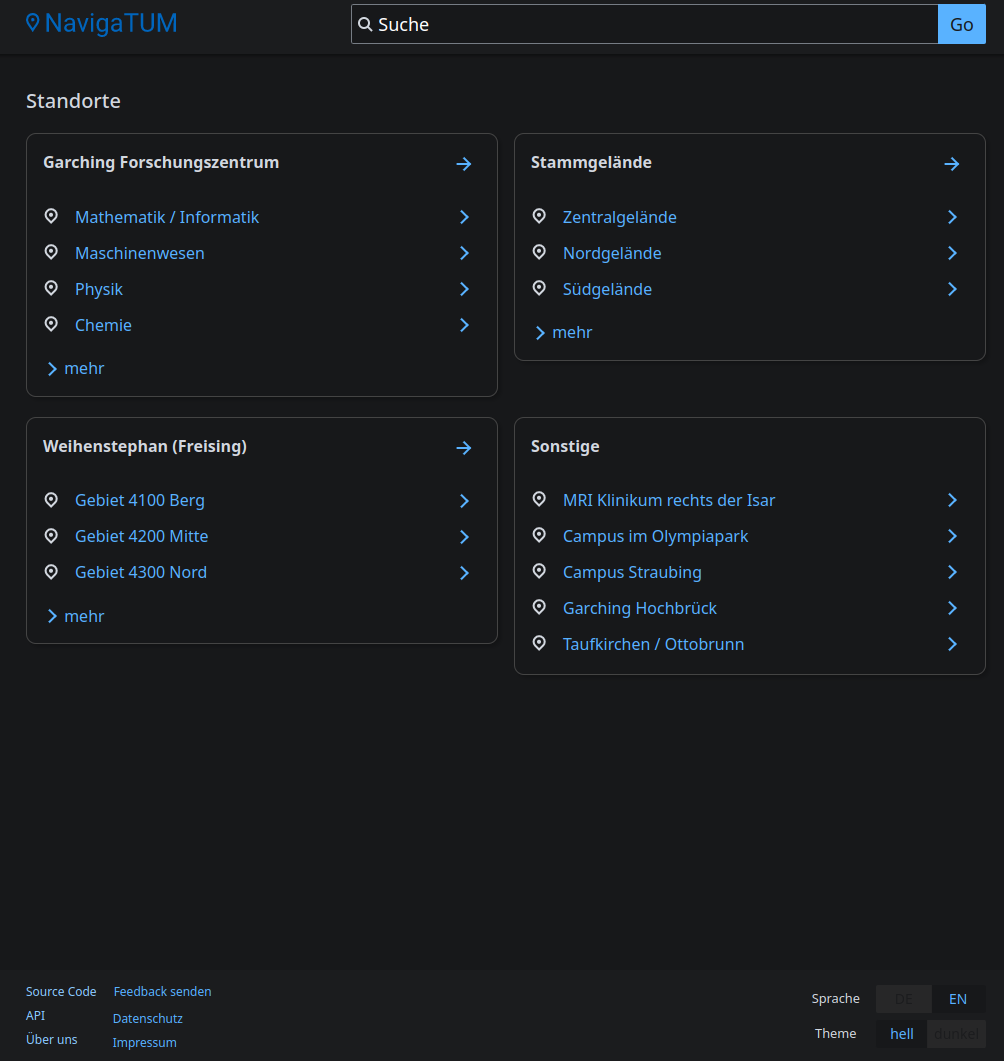The width and height of the screenshot is (1004, 1061).
Task: Click pin icon beside Campus im Olympiapark
Action: coord(539,535)
